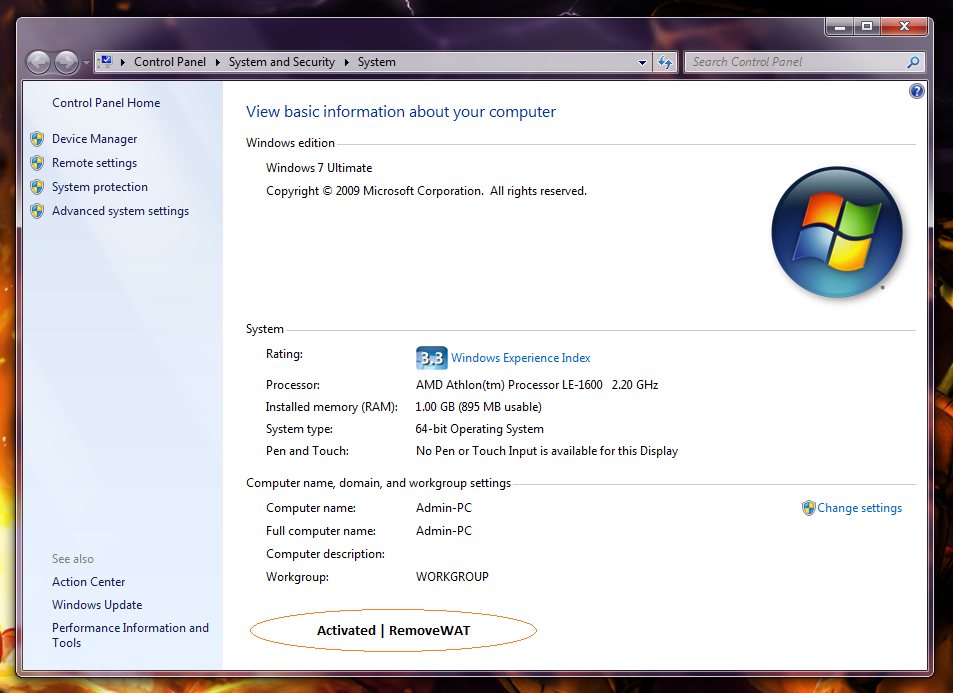Click the blue help question mark icon
The width and height of the screenshot is (953, 693).
(916, 91)
